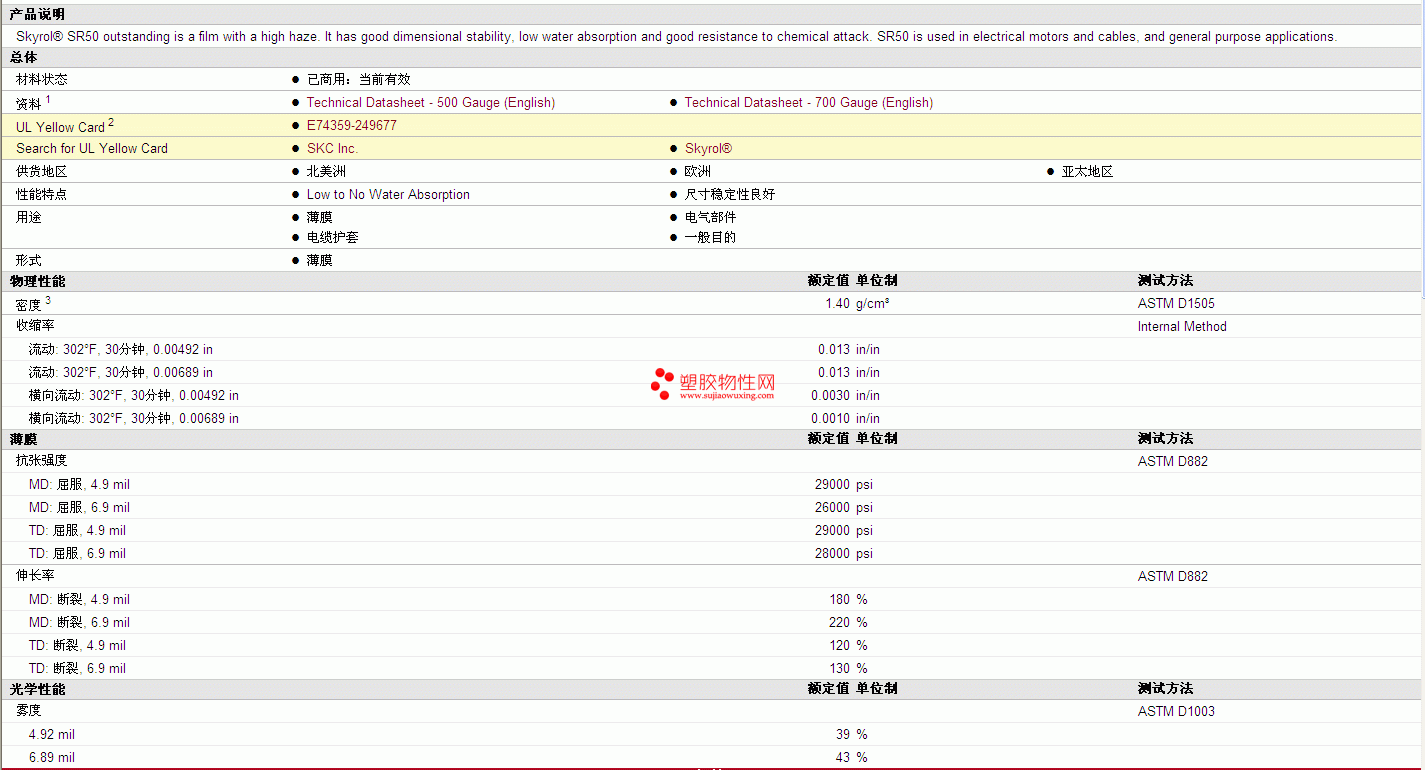The image size is (1425, 770).
Task: Click elongation value 120
Action: click(x=839, y=646)
